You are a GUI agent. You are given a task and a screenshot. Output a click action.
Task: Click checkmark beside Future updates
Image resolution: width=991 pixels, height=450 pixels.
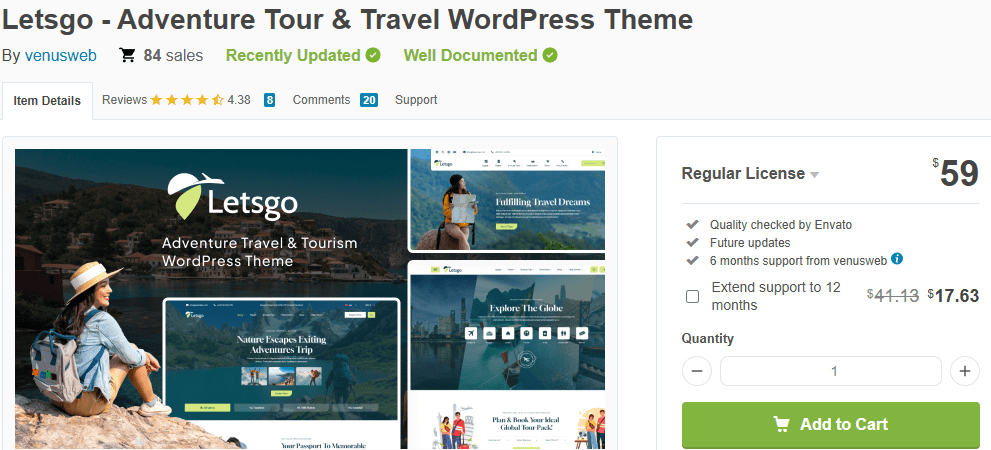coord(693,242)
